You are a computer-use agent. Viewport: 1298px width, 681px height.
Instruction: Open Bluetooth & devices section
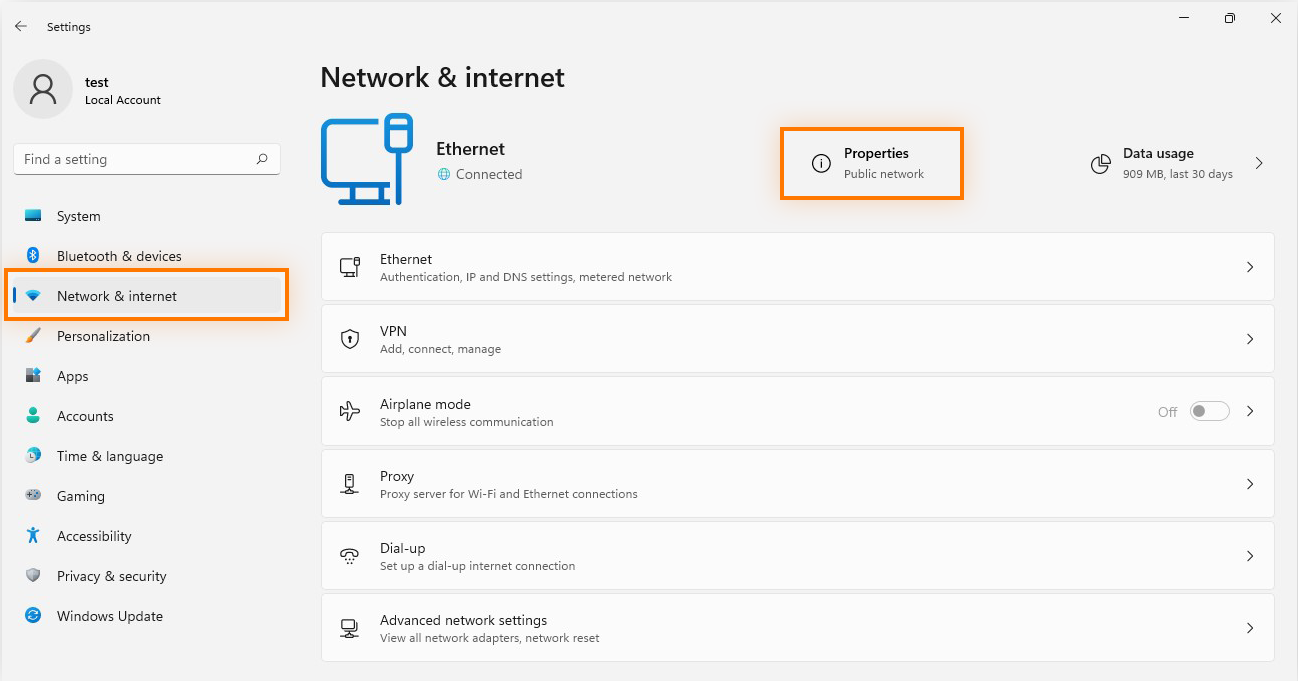click(119, 256)
